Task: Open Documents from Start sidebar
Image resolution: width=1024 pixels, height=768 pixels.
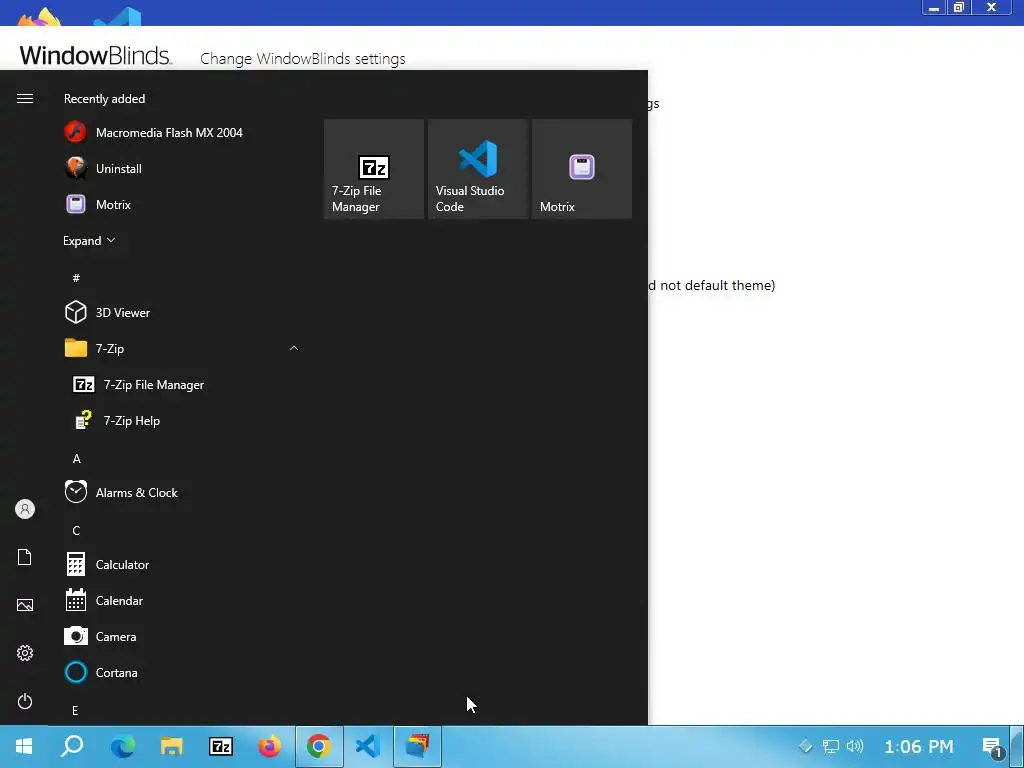Action: pyautogui.click(x=25, y=557)
